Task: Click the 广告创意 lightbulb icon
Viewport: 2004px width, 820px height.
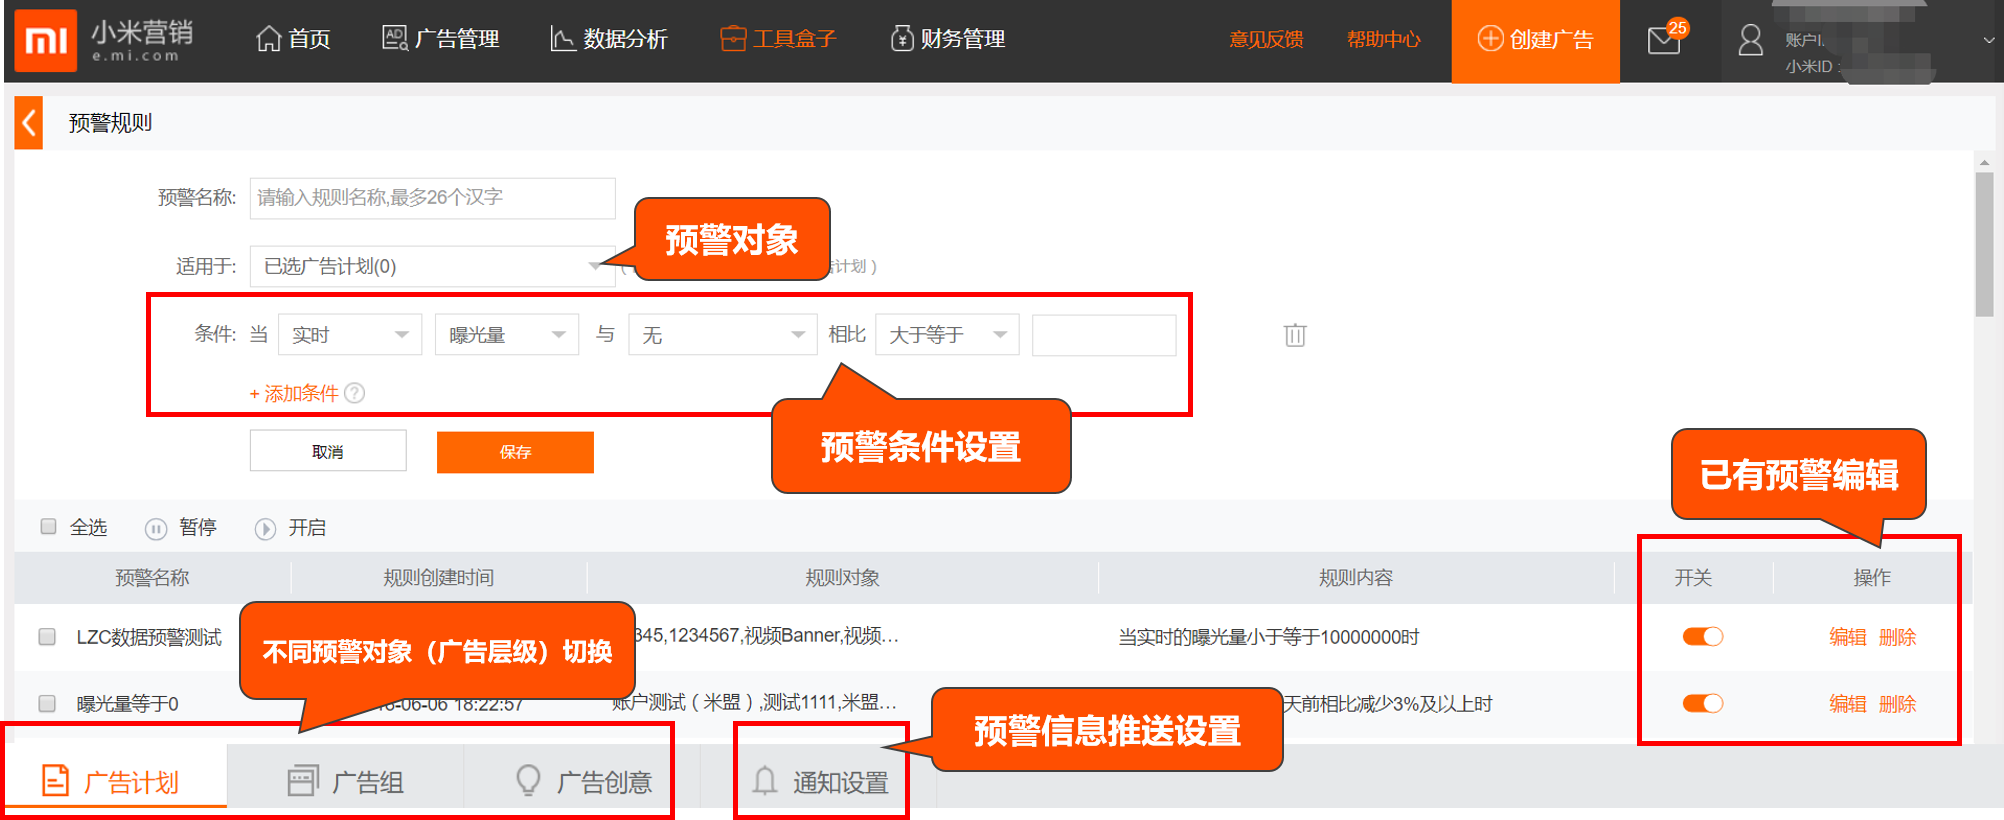Action: [528, 780]
